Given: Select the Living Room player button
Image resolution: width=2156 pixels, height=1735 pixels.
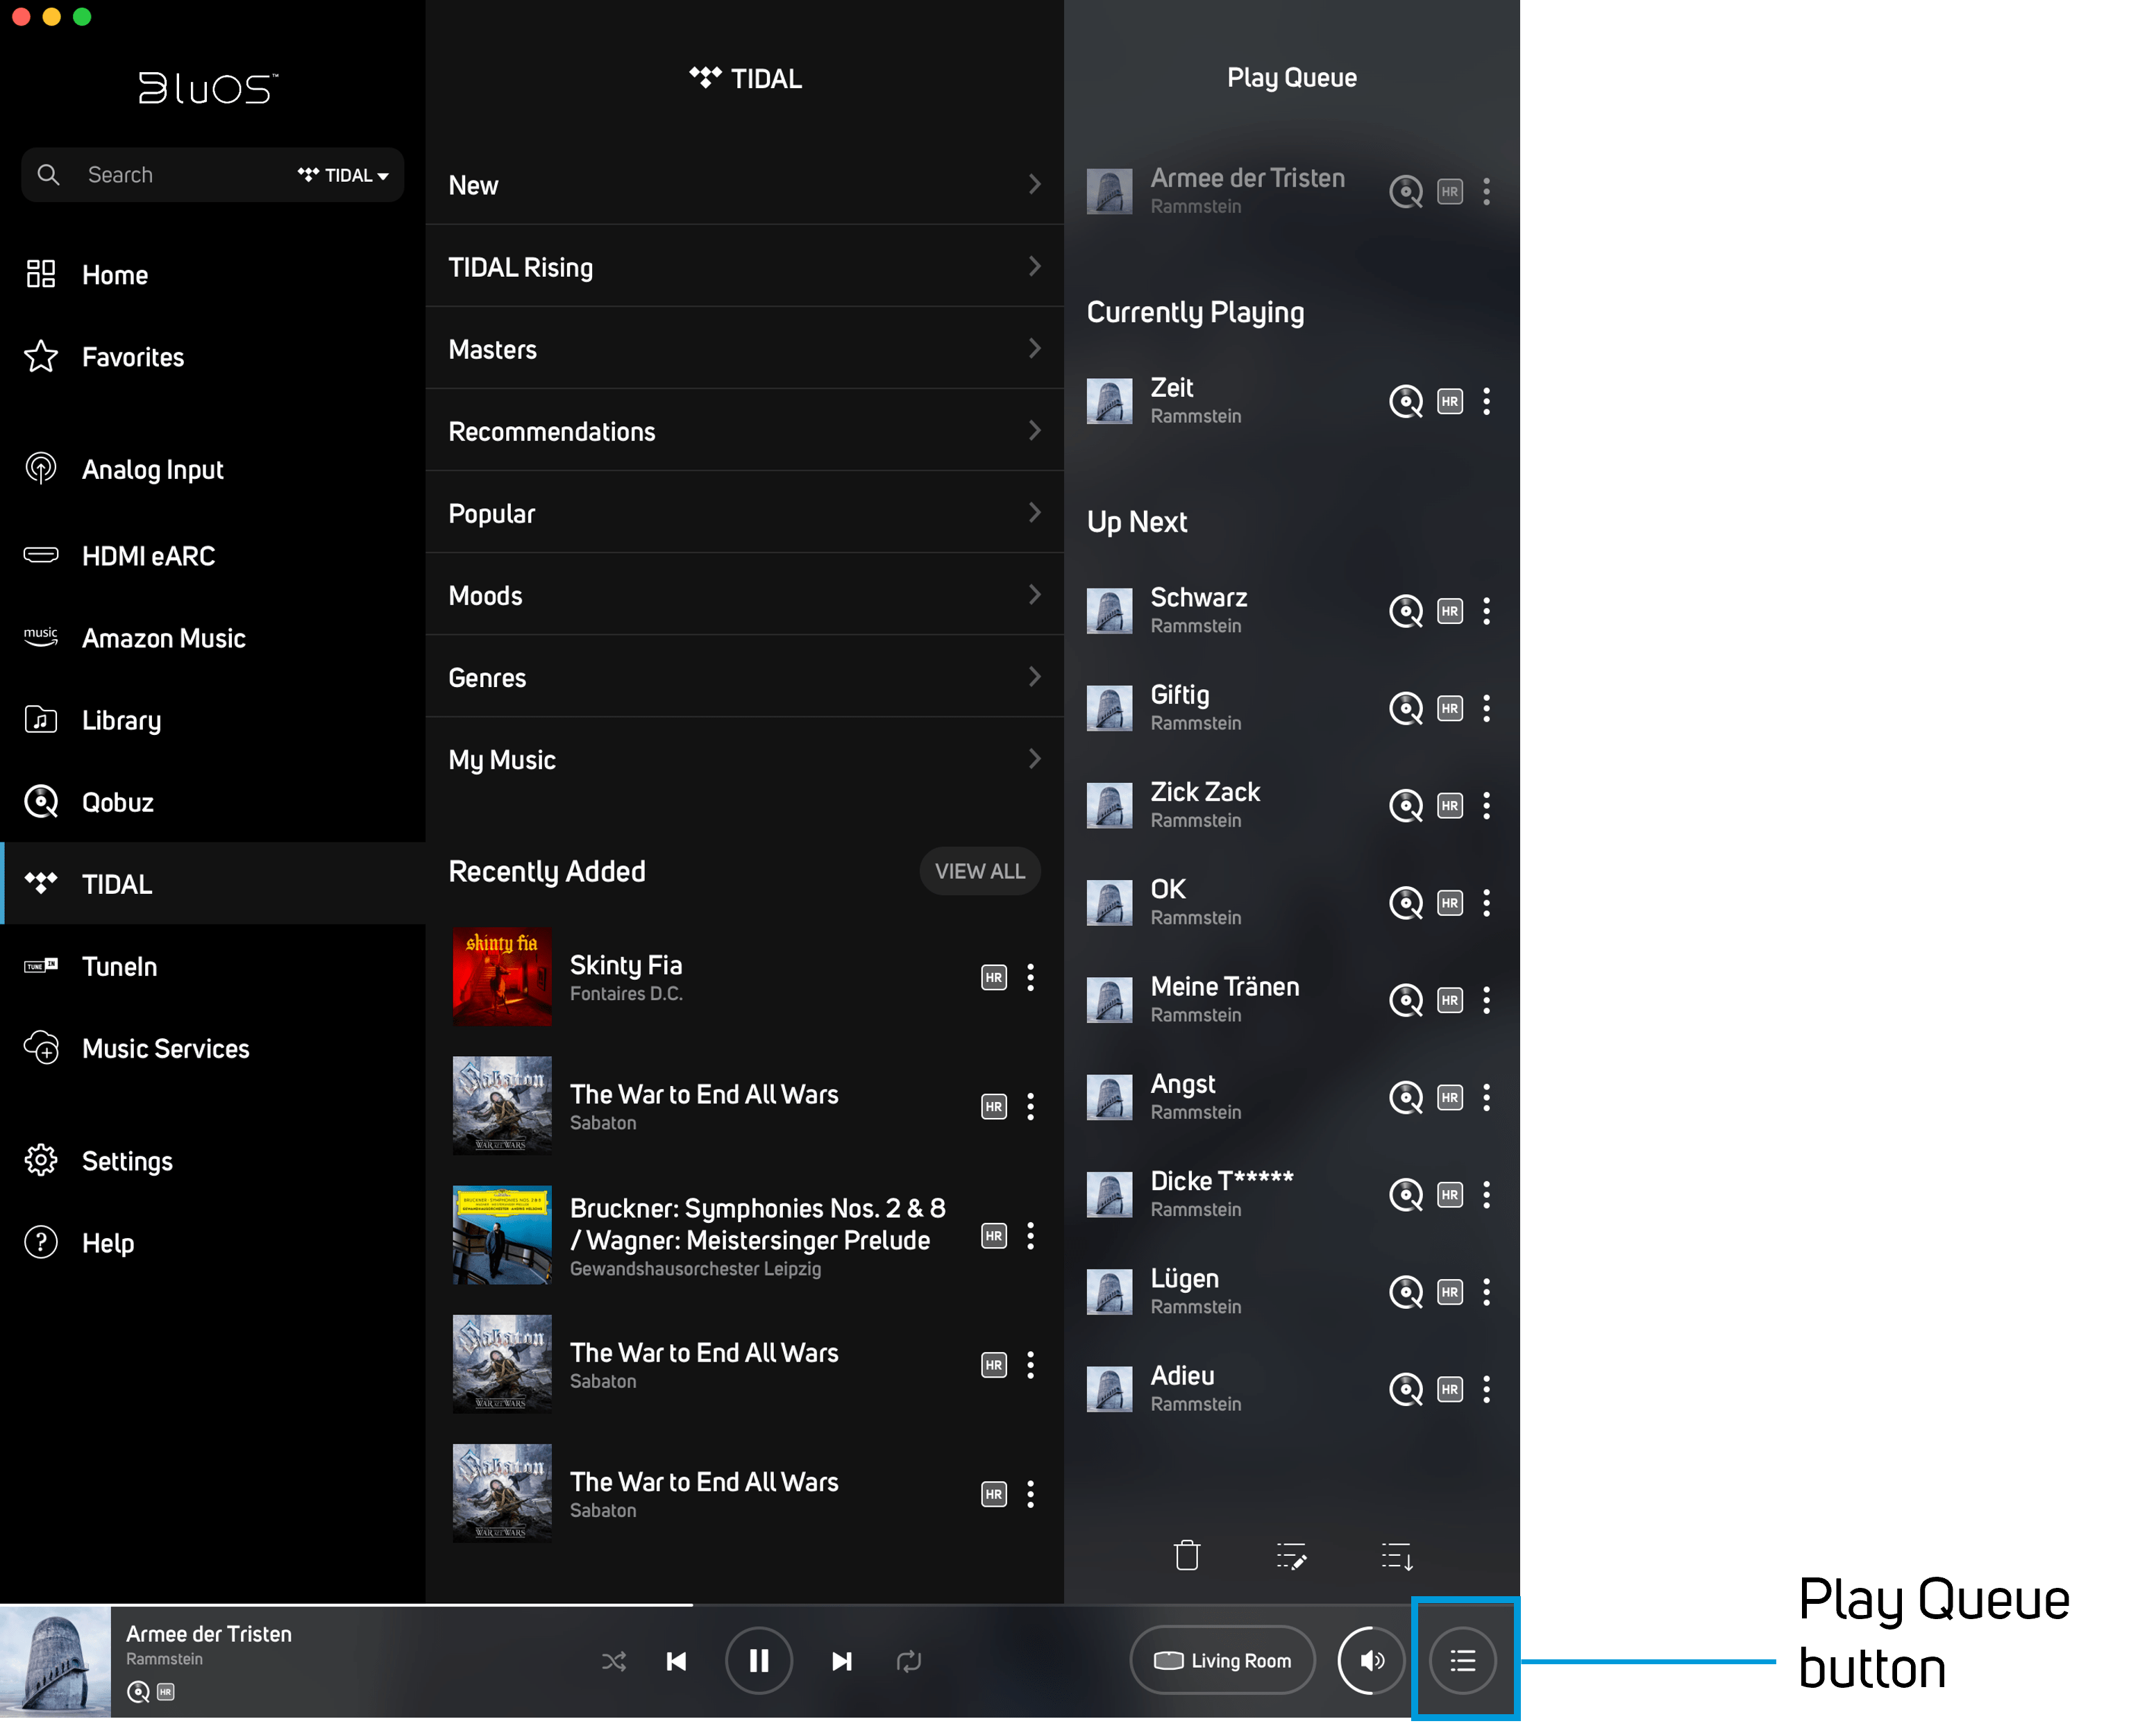Looking at the screenshot, I should (x=1222, y=1661).
